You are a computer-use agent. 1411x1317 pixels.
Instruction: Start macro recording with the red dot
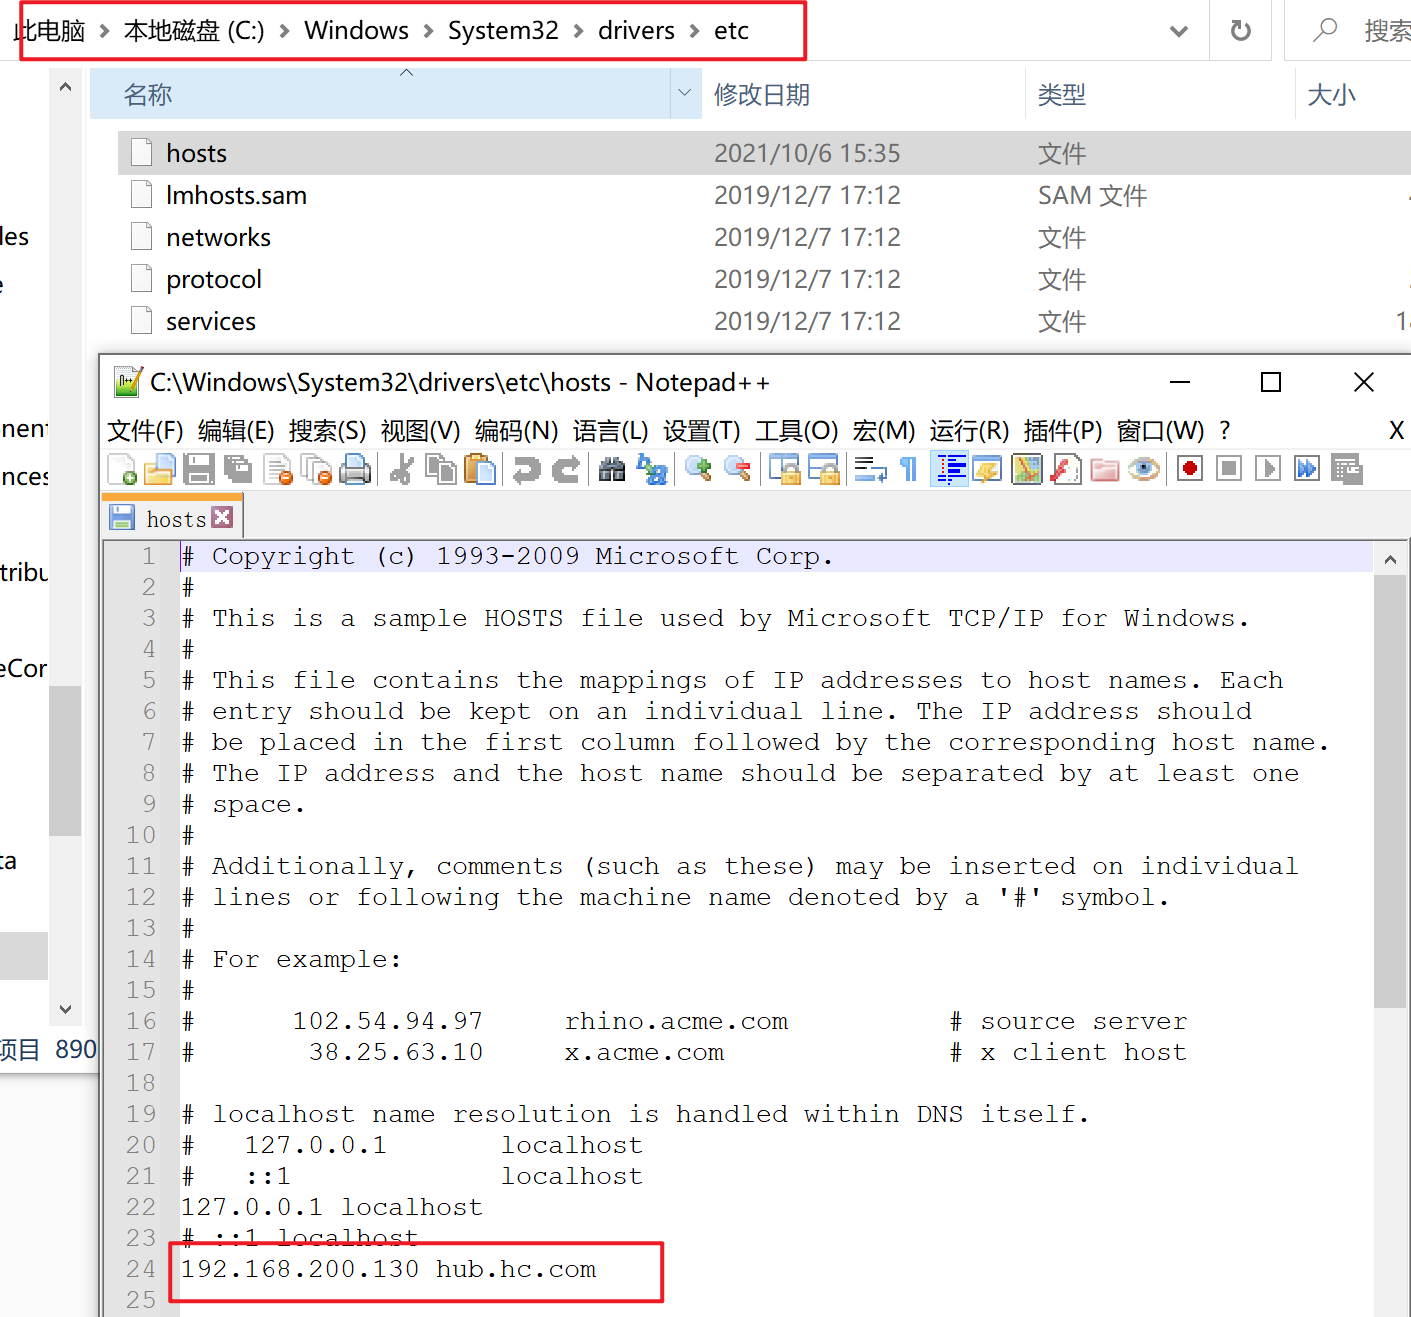coord(1189,469)
